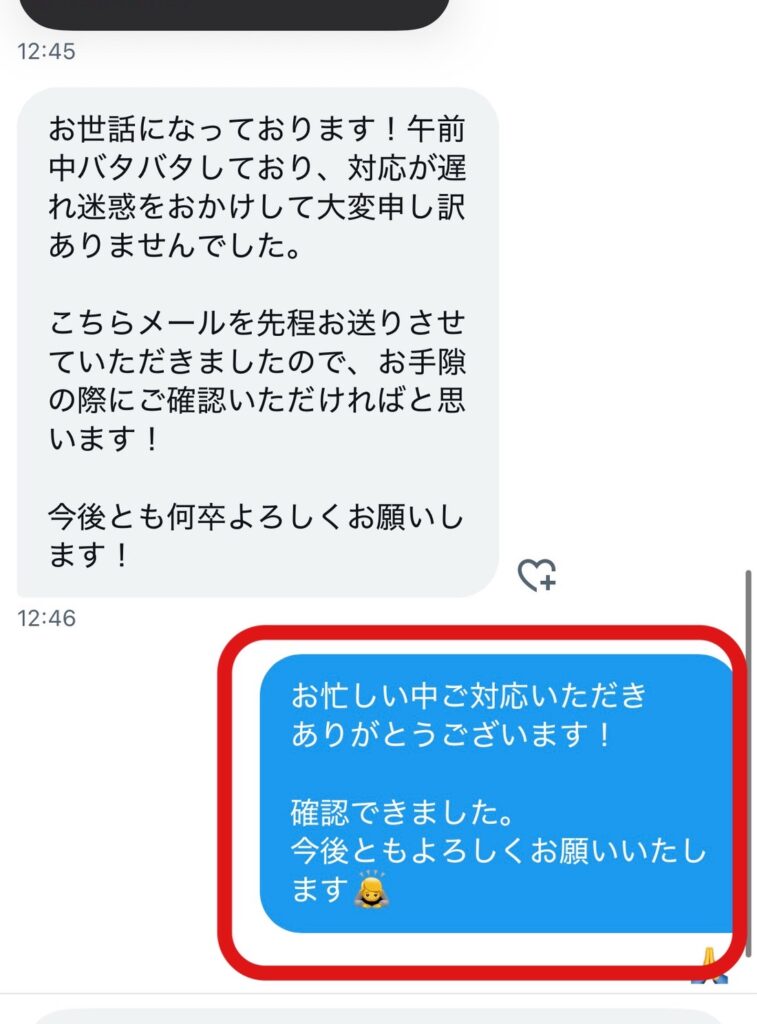Tap the line 中バタバタしており、対応が遅
Viewport: 757px width, 1024px height.
pyautogui.click(x=257, y=168)
